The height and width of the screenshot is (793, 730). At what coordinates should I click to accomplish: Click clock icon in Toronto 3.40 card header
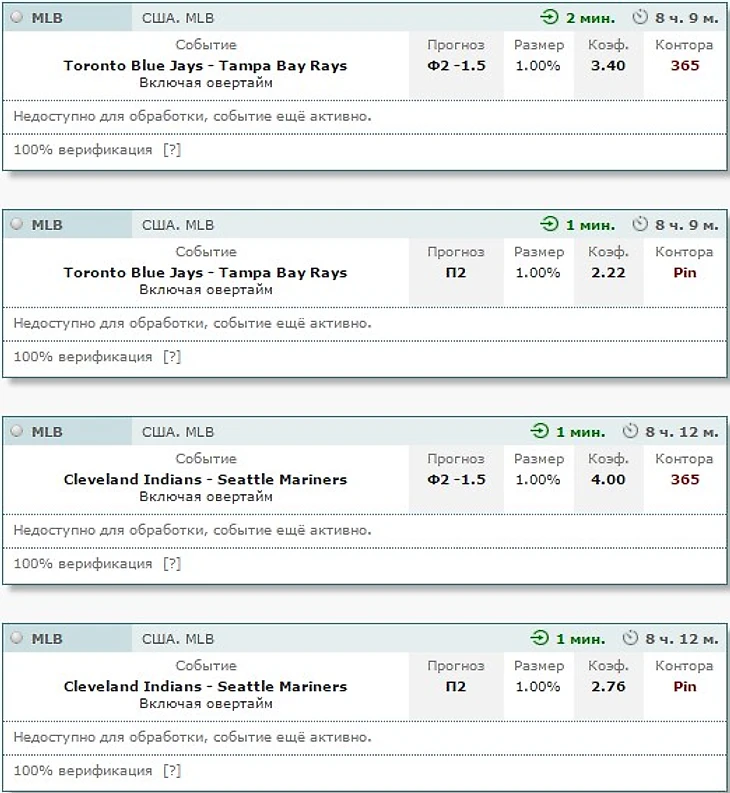640,18
